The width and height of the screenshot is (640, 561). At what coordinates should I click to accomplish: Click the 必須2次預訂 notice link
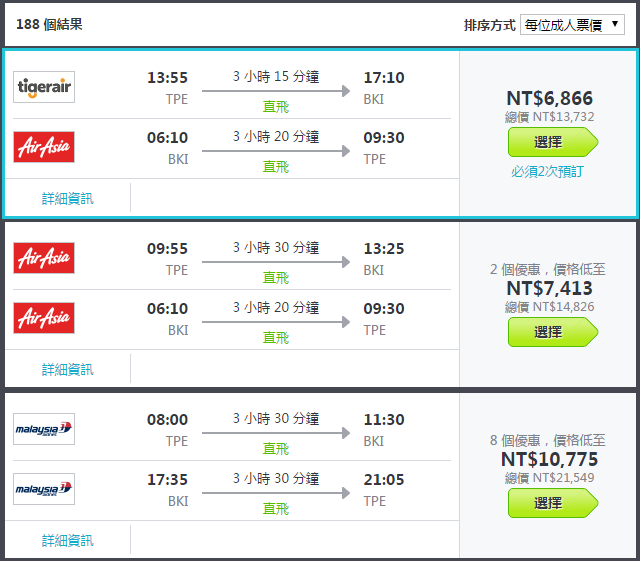[x=547, y=171]
